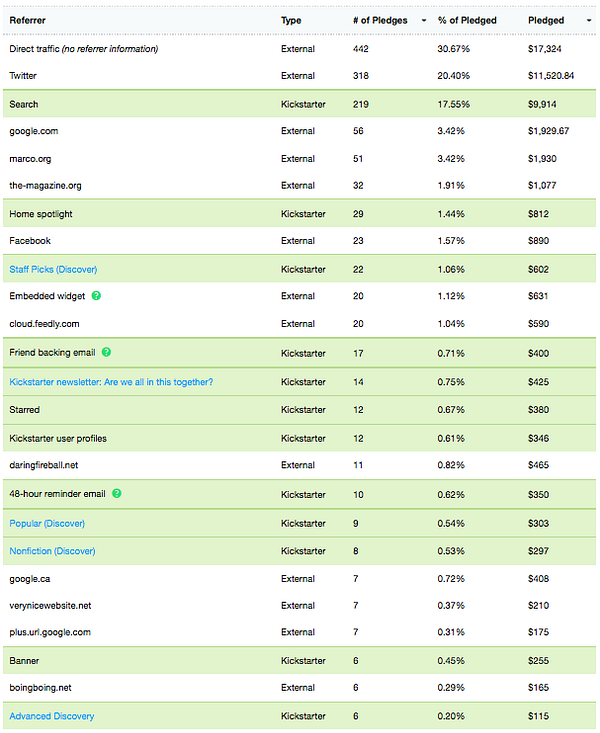600x733 pixels.
Task: Click the 0.82% daringfireball.net percentage
Action: 451,465
